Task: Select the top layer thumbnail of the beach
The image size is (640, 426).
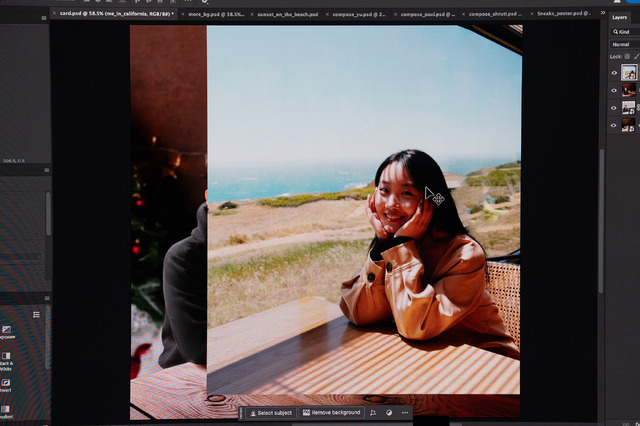Action: [x=629, y=73]
